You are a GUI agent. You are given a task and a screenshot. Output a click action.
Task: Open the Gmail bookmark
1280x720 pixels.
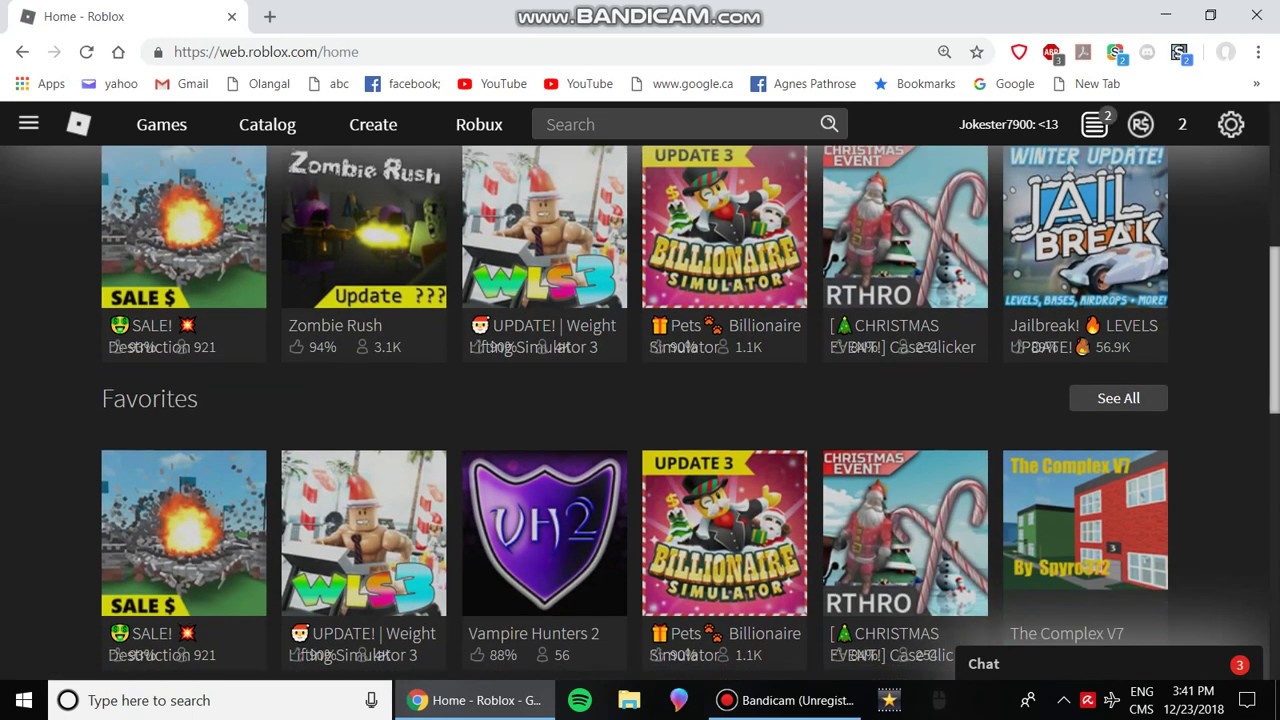(181, 84)
